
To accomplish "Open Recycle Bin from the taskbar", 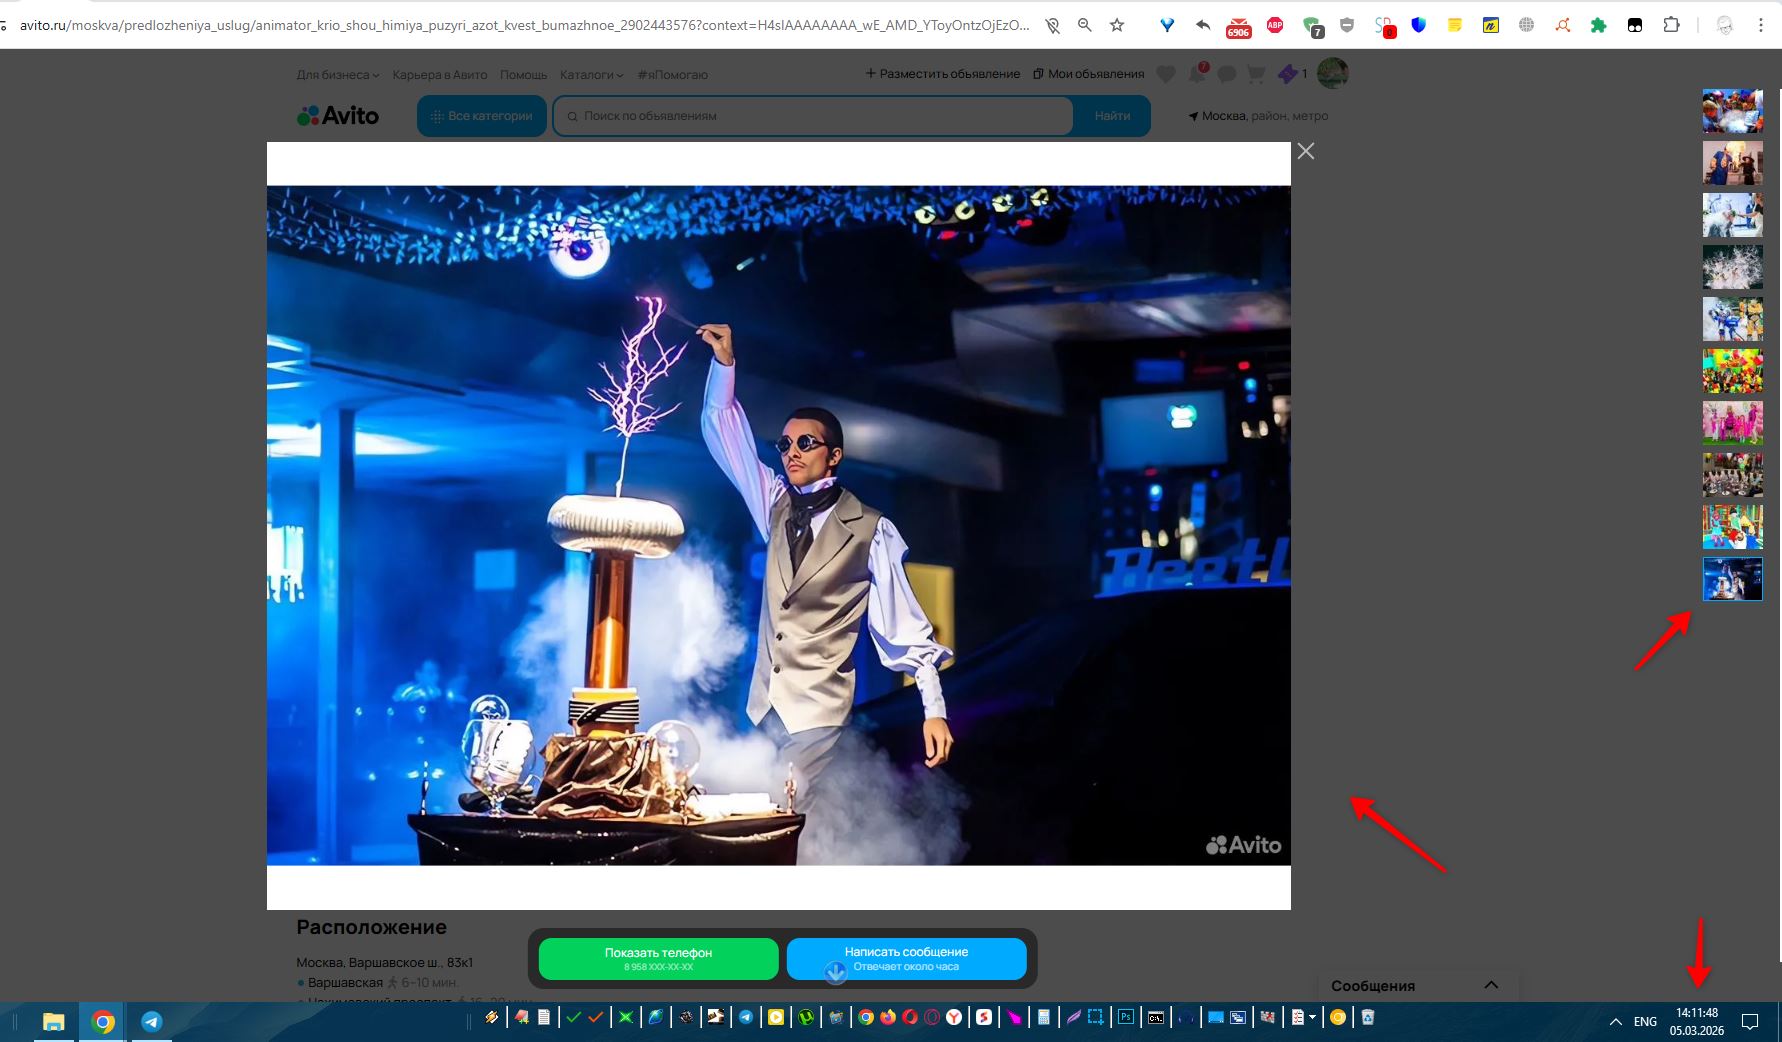I will (1368, 1017).
